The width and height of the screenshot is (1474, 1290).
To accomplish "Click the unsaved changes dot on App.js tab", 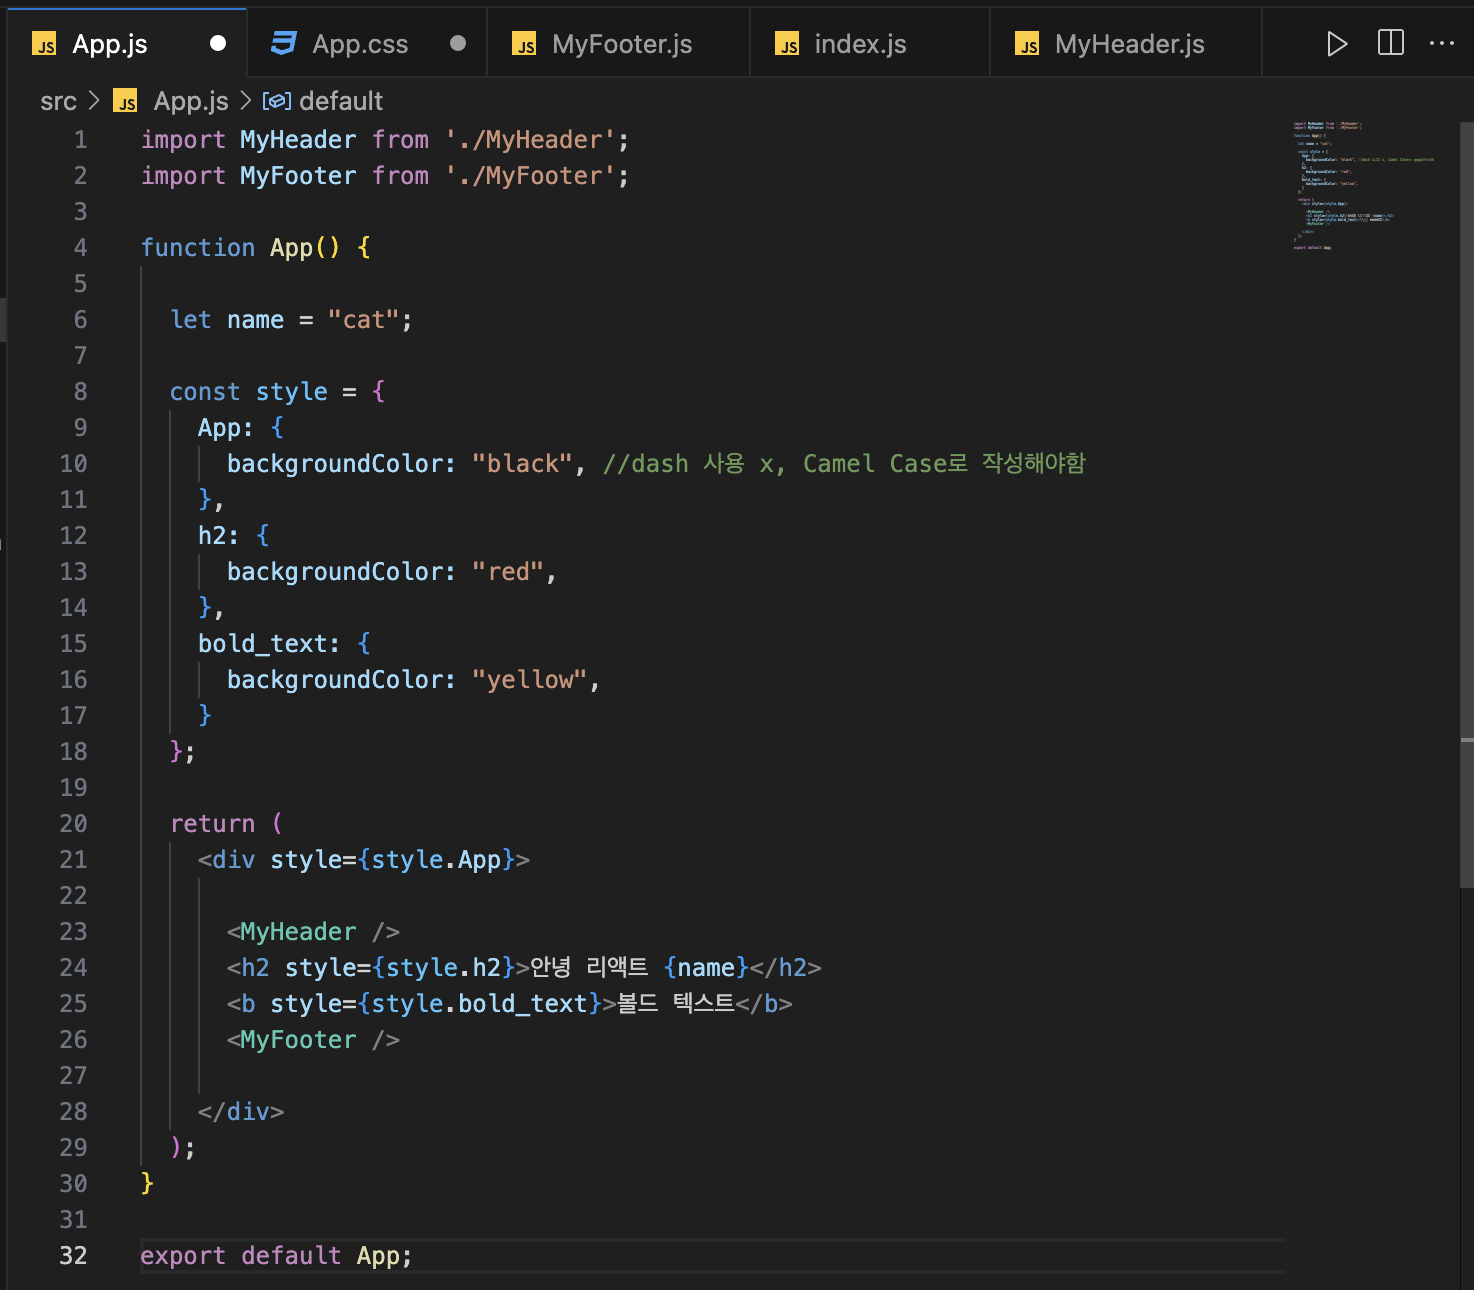I will tap(216, 43).
